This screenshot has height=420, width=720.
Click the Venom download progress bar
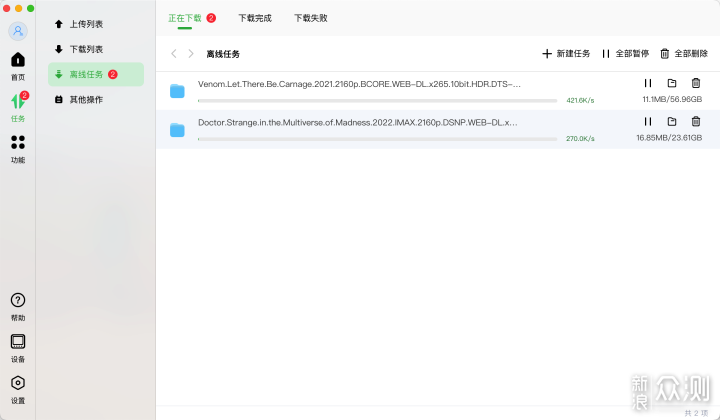[377, 101]
